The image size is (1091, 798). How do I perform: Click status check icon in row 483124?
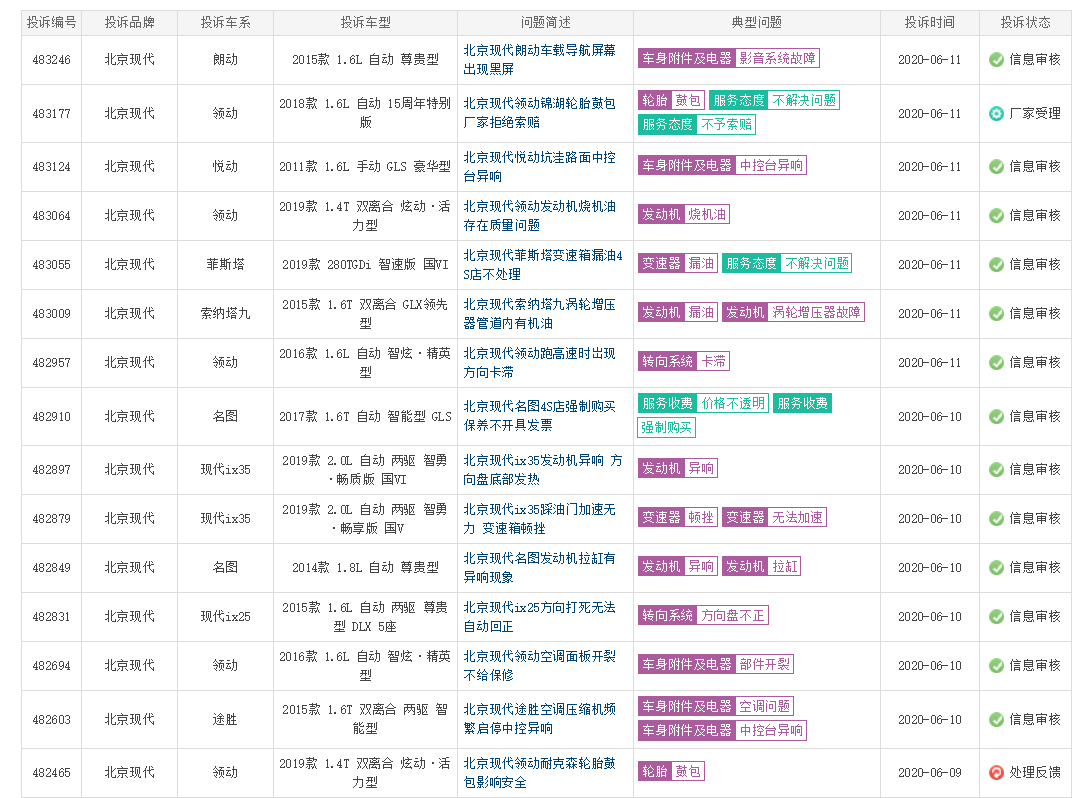[996, 166]
